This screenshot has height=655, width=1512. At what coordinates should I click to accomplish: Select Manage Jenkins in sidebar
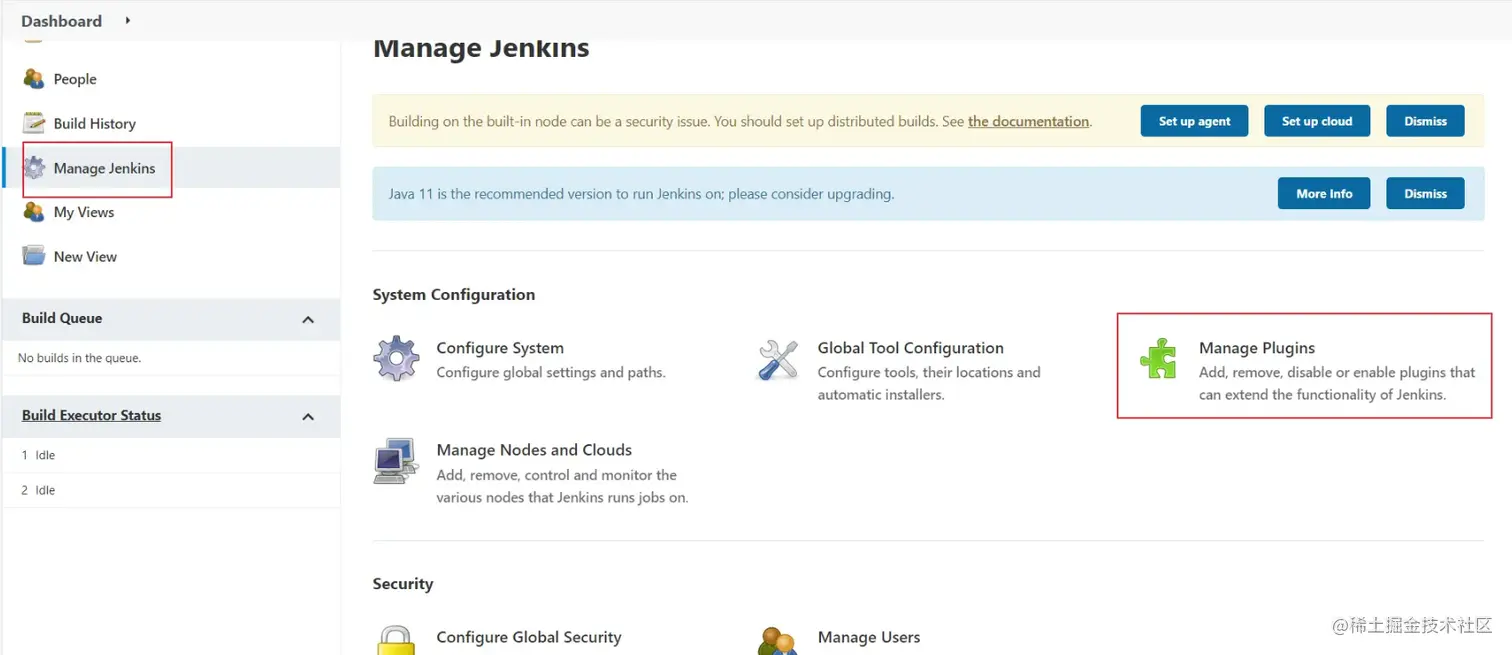click(x=105, y=168)
